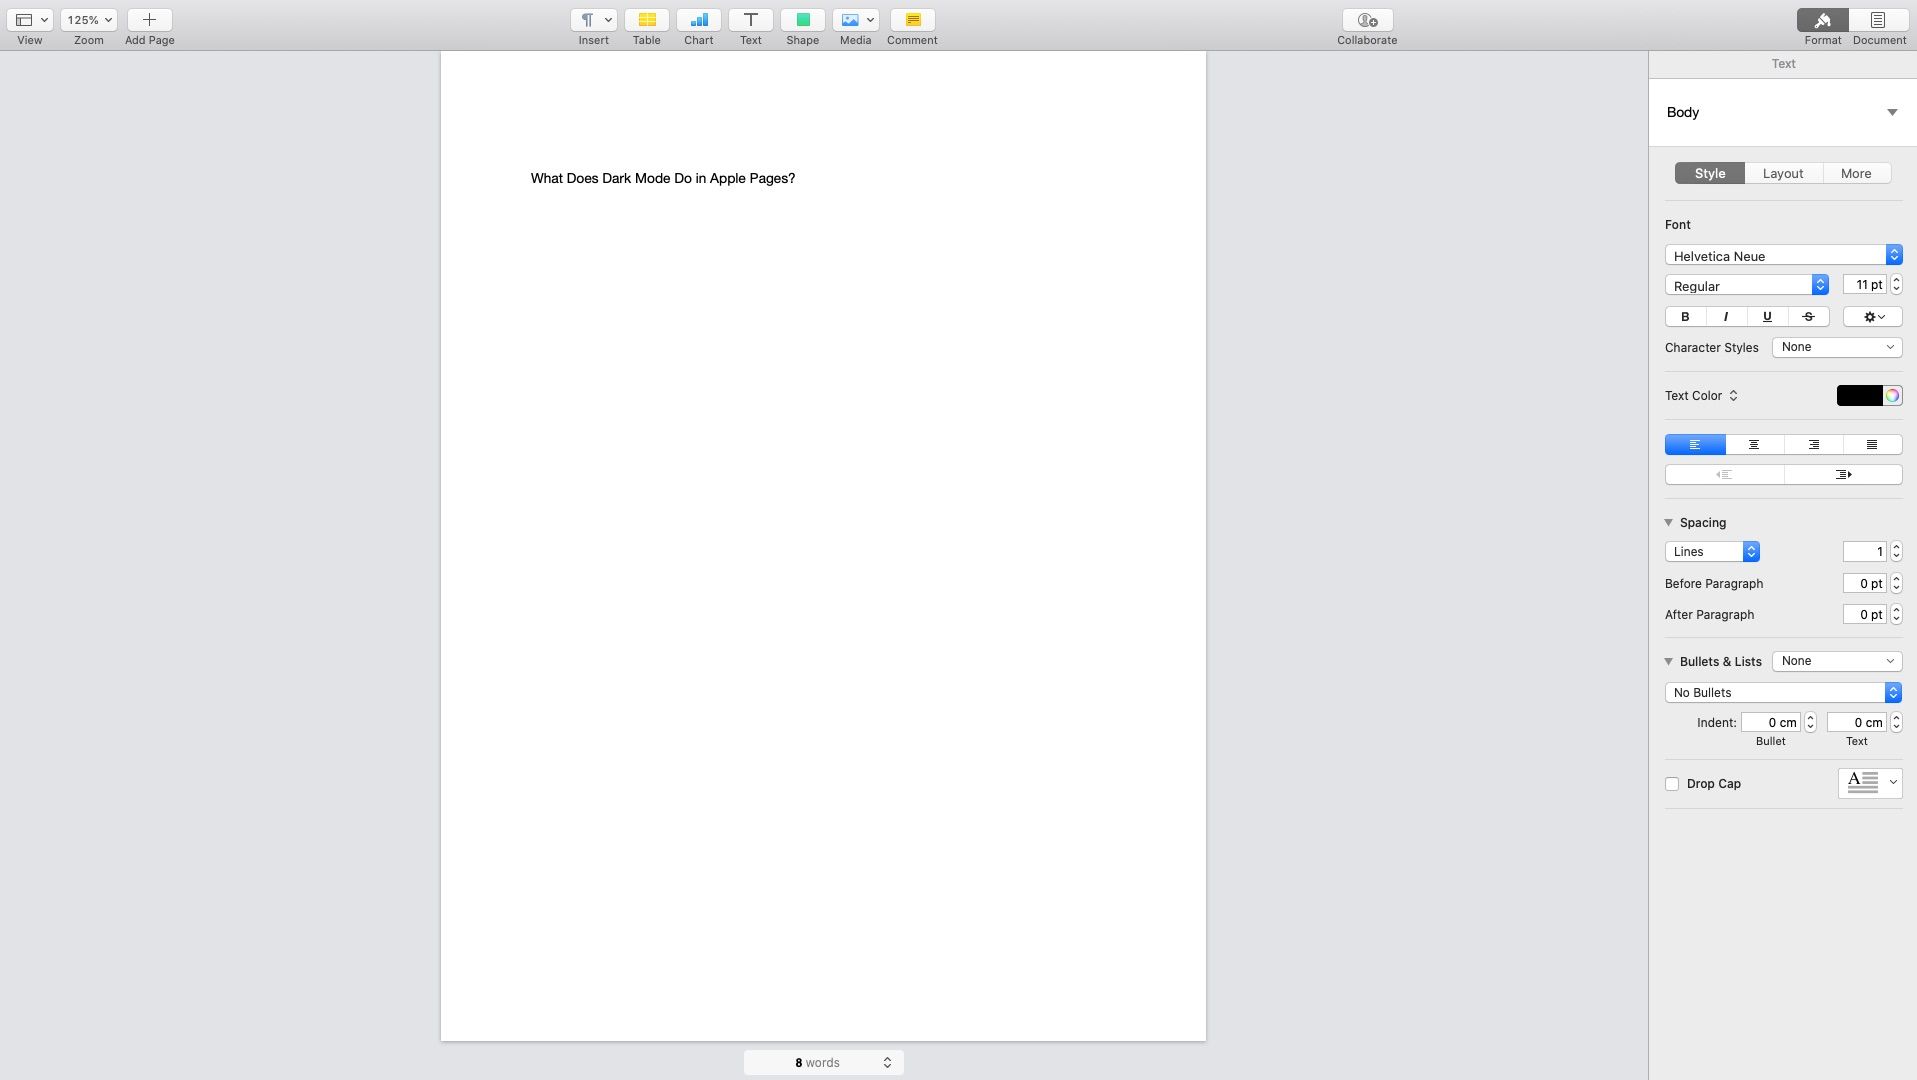Add a Comment to the document

(912, 20)
